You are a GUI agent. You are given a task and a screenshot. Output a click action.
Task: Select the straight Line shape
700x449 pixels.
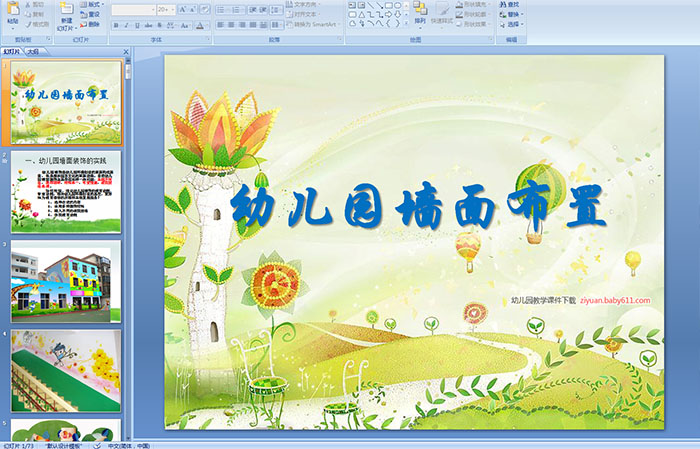(371, 5)
